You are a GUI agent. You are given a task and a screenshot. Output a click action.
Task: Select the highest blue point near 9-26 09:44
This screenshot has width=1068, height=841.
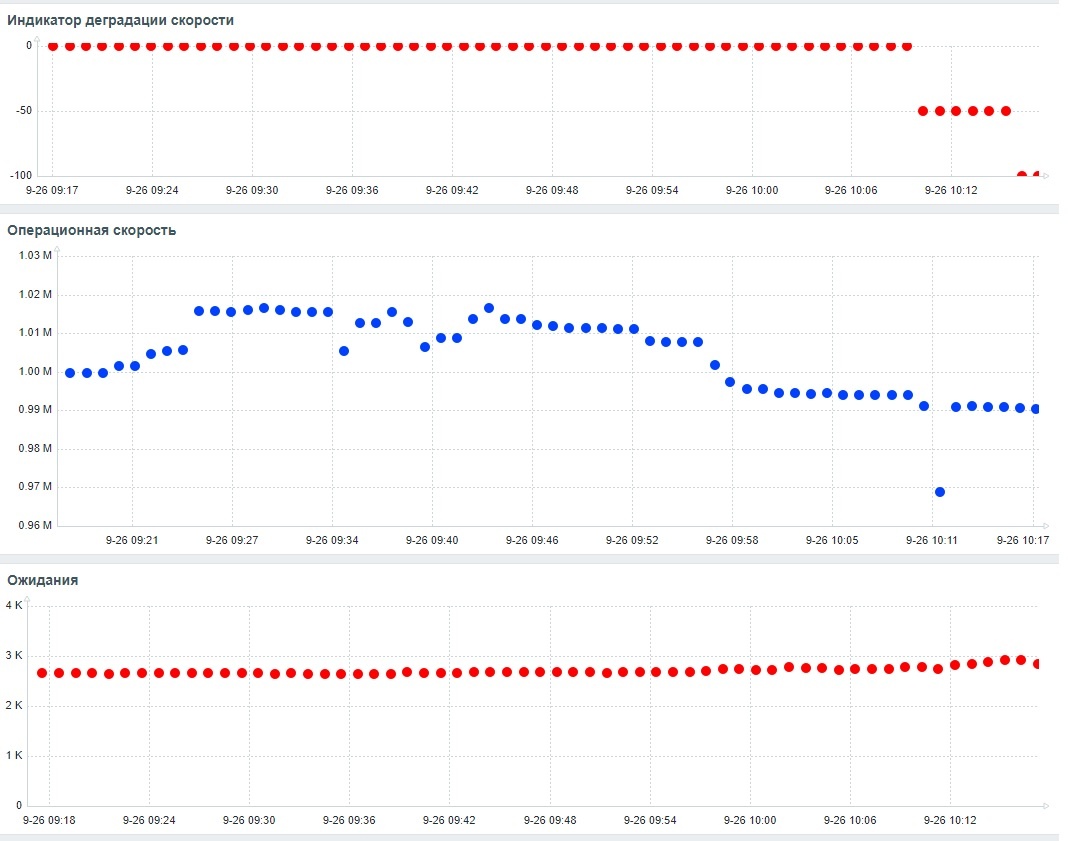tap(489, 307)
